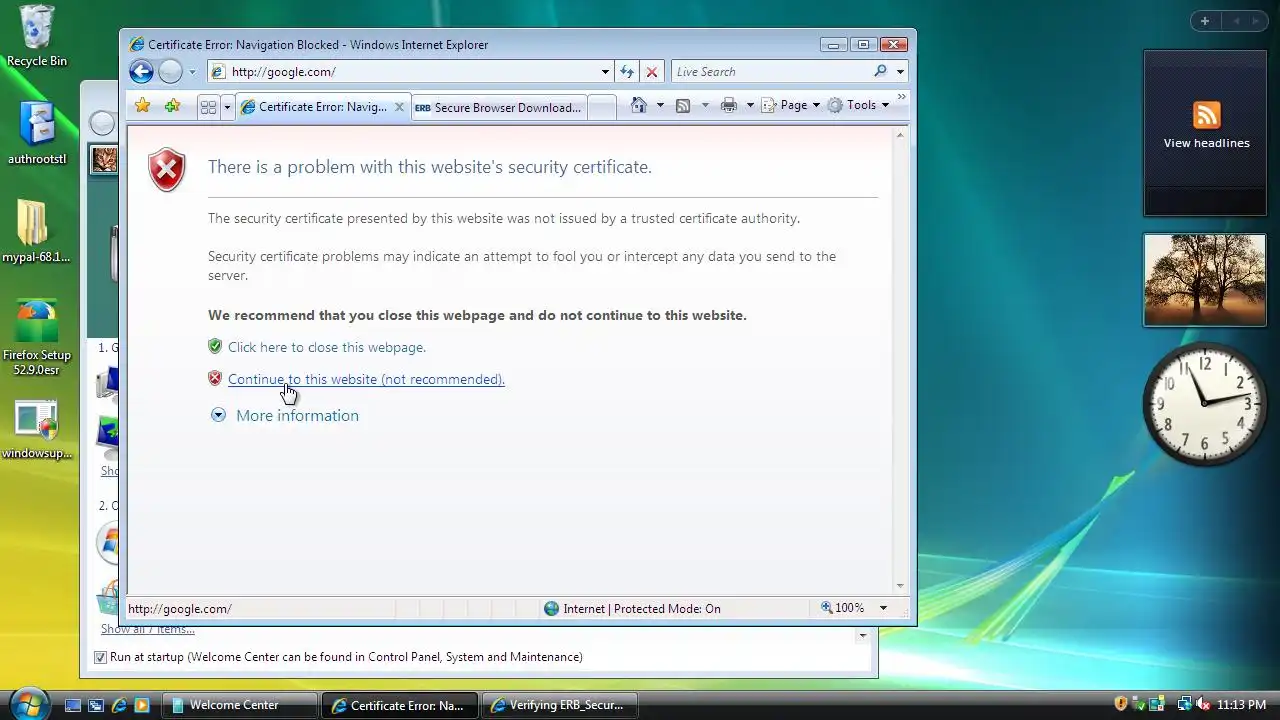Click View headlines feed gadget
This screenshot has width=1280, height=720.
click(1205, 133)
